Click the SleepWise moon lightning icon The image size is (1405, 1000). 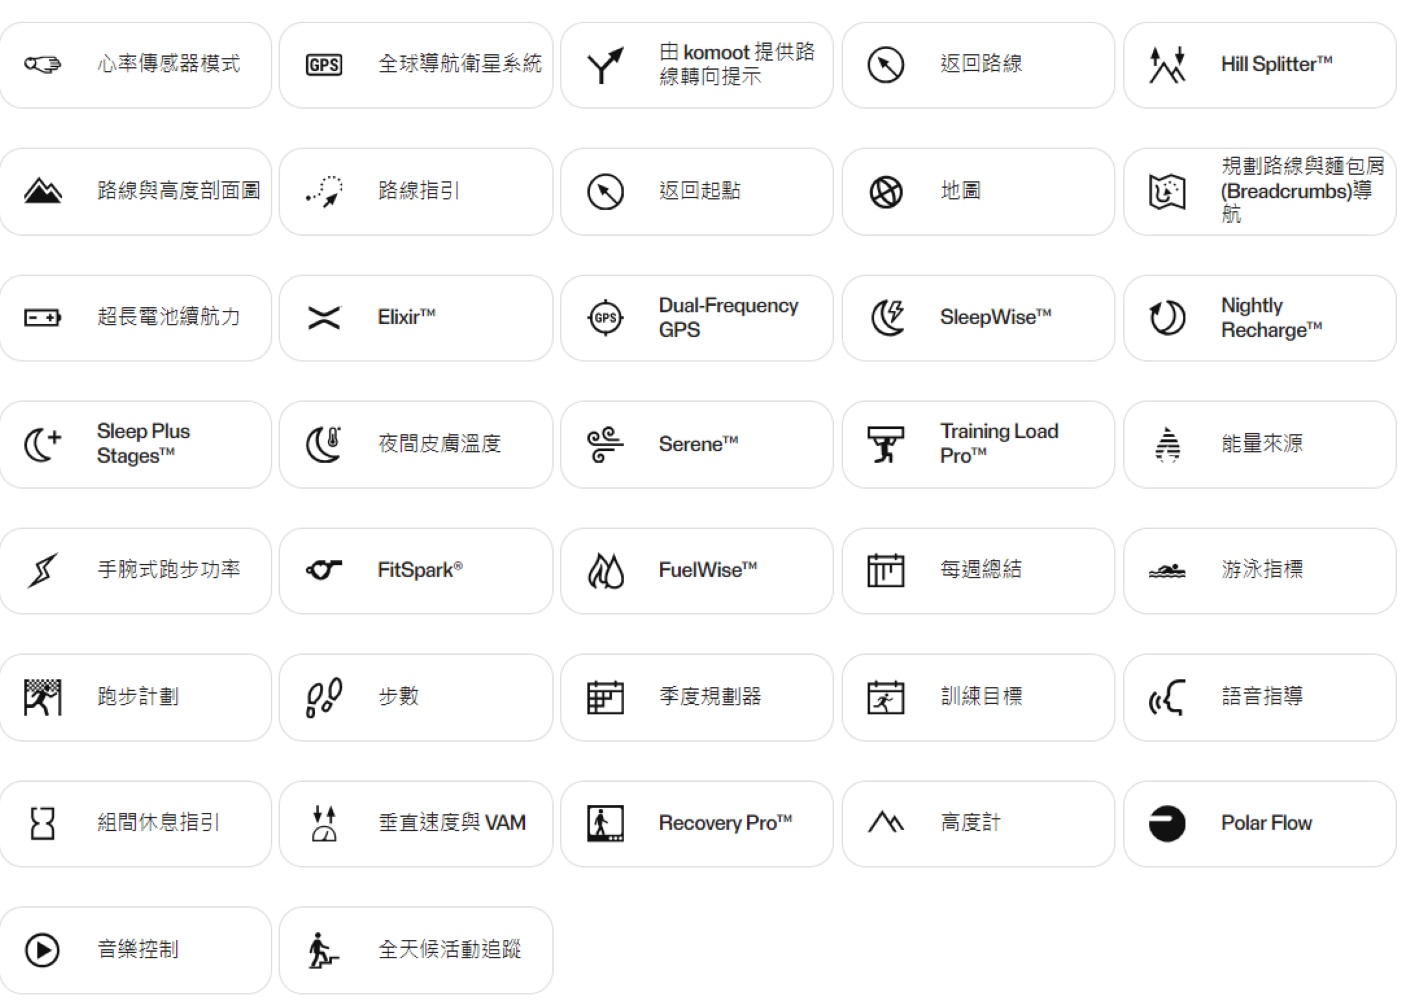click(x=886, y=318)
